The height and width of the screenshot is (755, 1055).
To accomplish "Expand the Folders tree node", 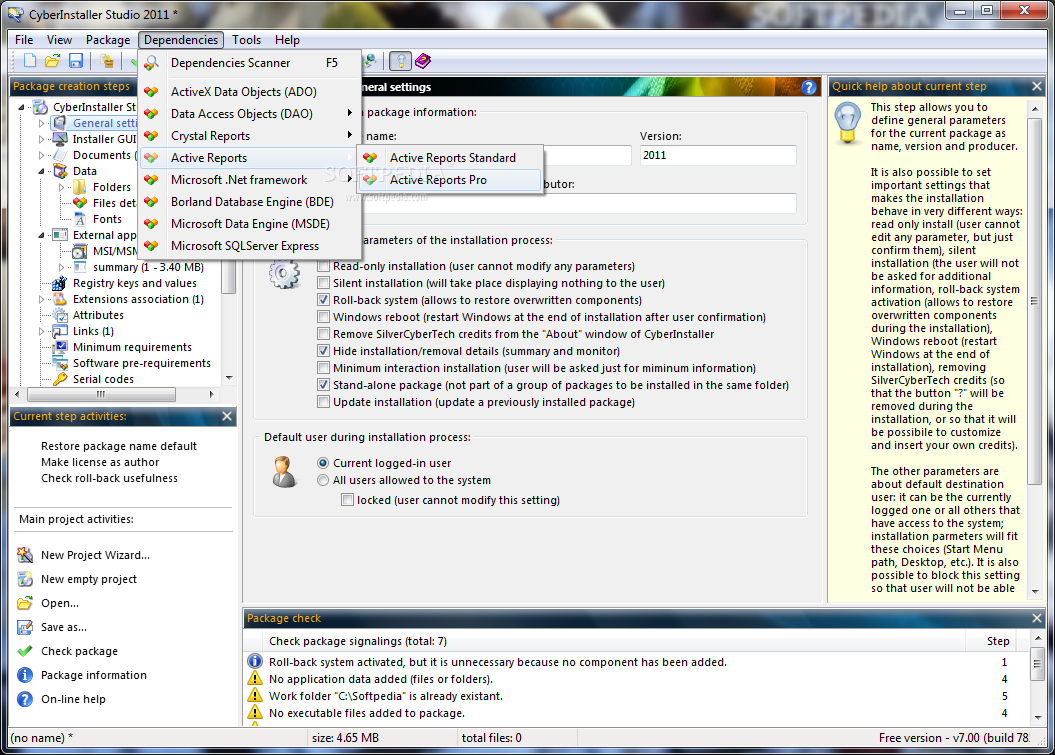I will click(x=62, y=187).
